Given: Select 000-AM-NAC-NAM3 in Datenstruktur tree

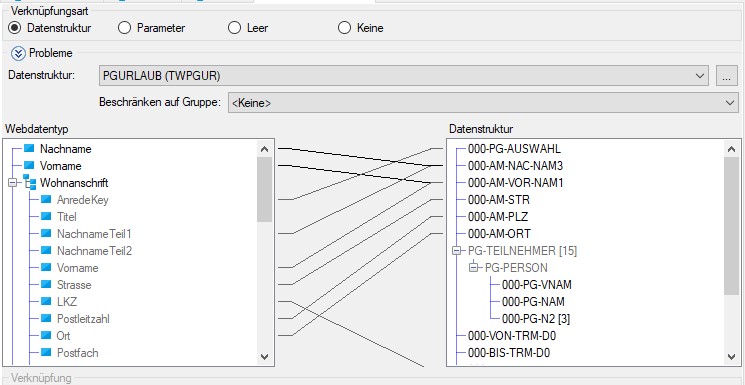Looking at the screenshot, I should point(516,166).
